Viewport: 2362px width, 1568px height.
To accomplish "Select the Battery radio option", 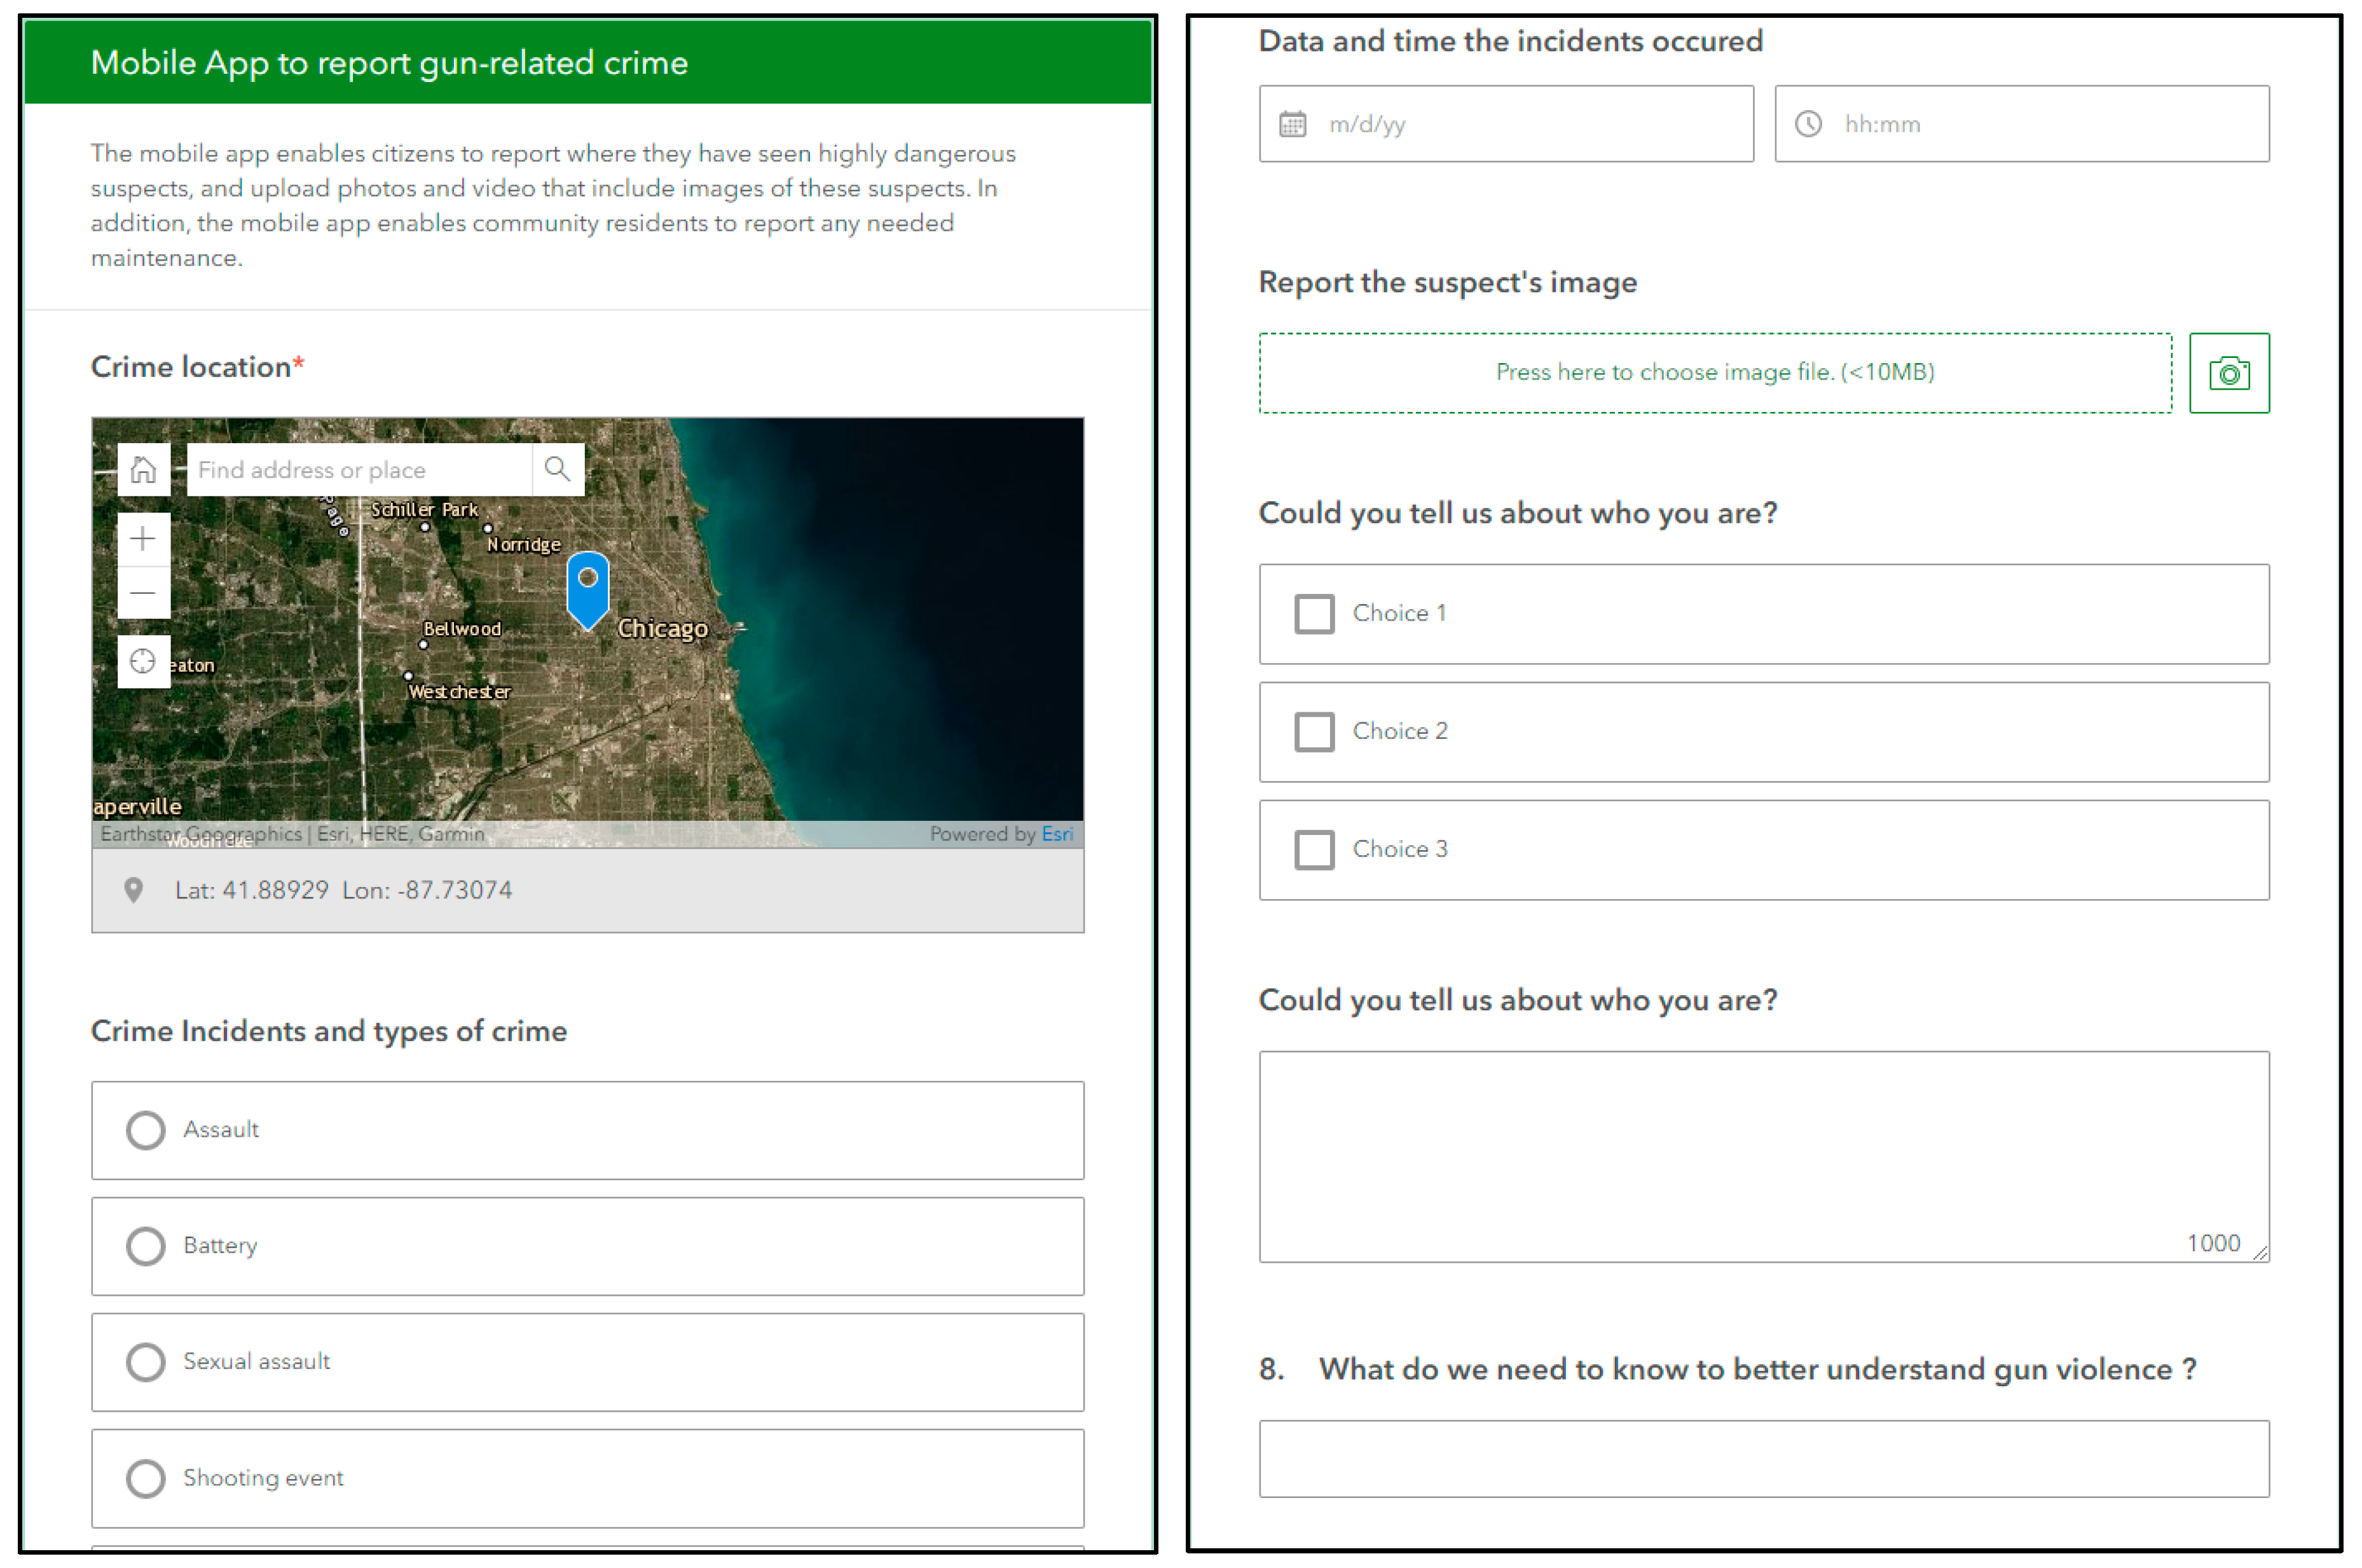I will pyautogui.click(x=146, y=1246).
